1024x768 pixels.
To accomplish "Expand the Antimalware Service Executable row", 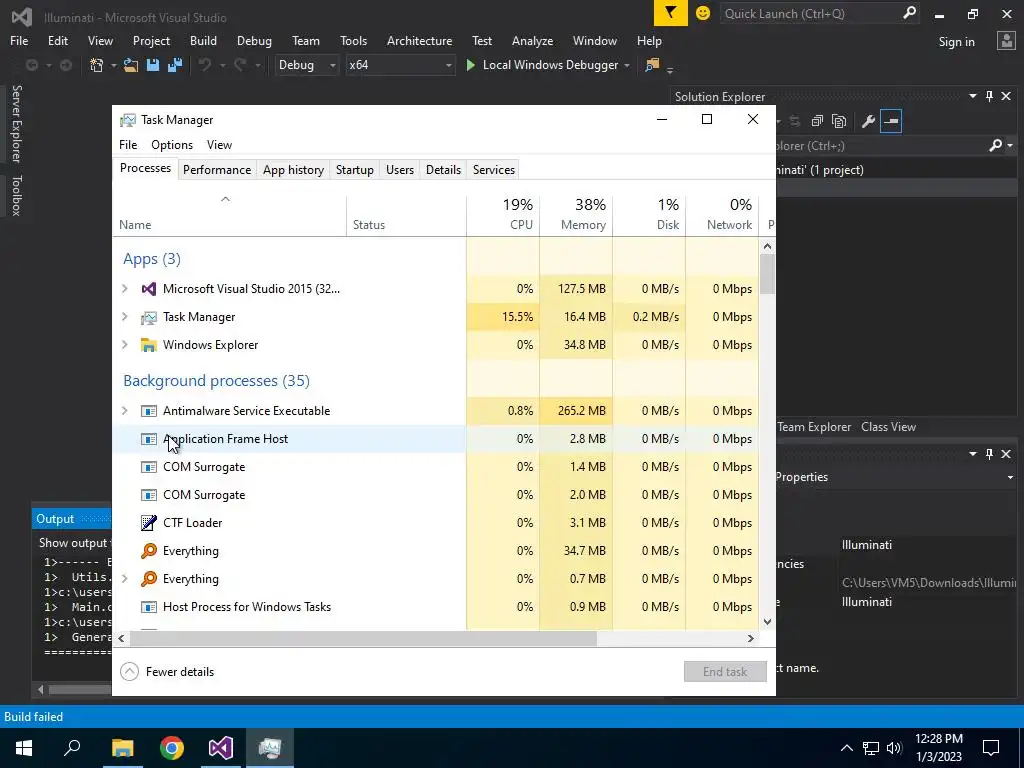I will pyautogui.click(x=125, y=410).
